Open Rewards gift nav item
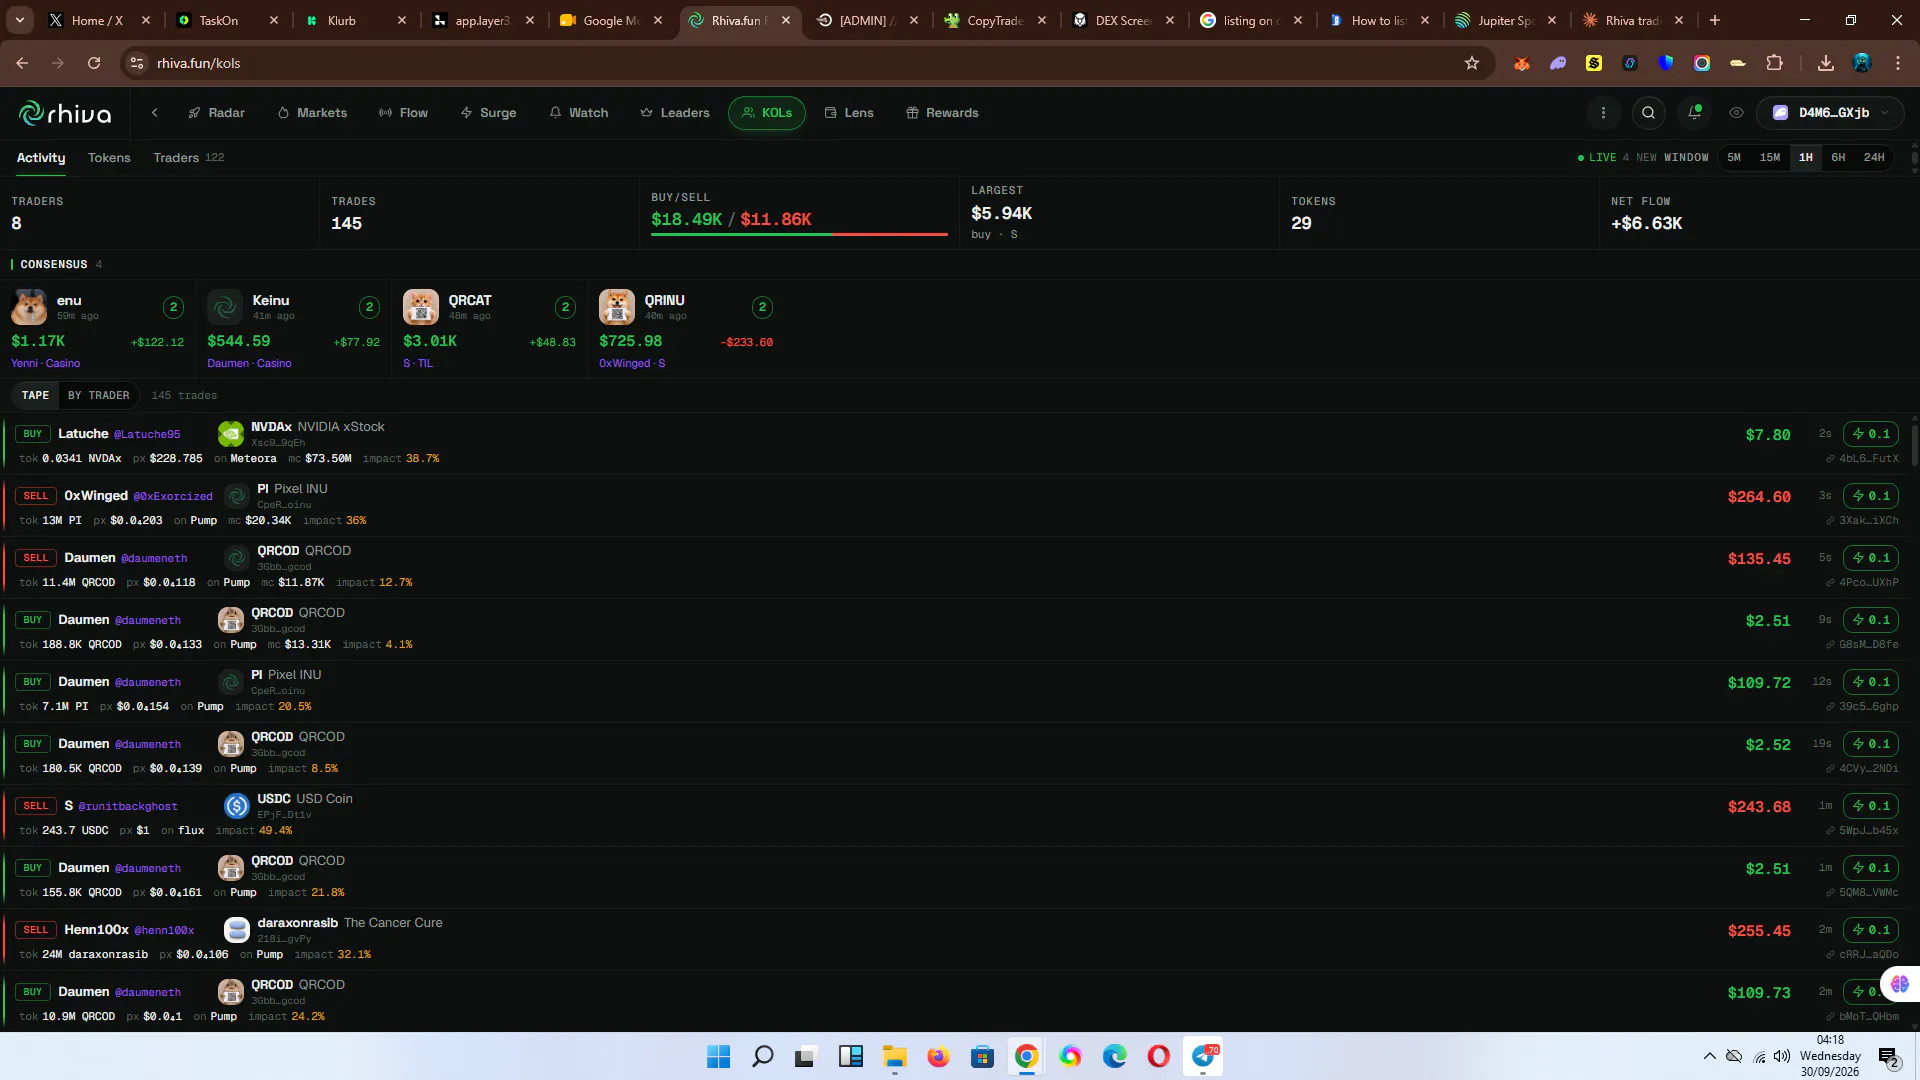Screen dimensions: 1920x1080 pos(942,113)
